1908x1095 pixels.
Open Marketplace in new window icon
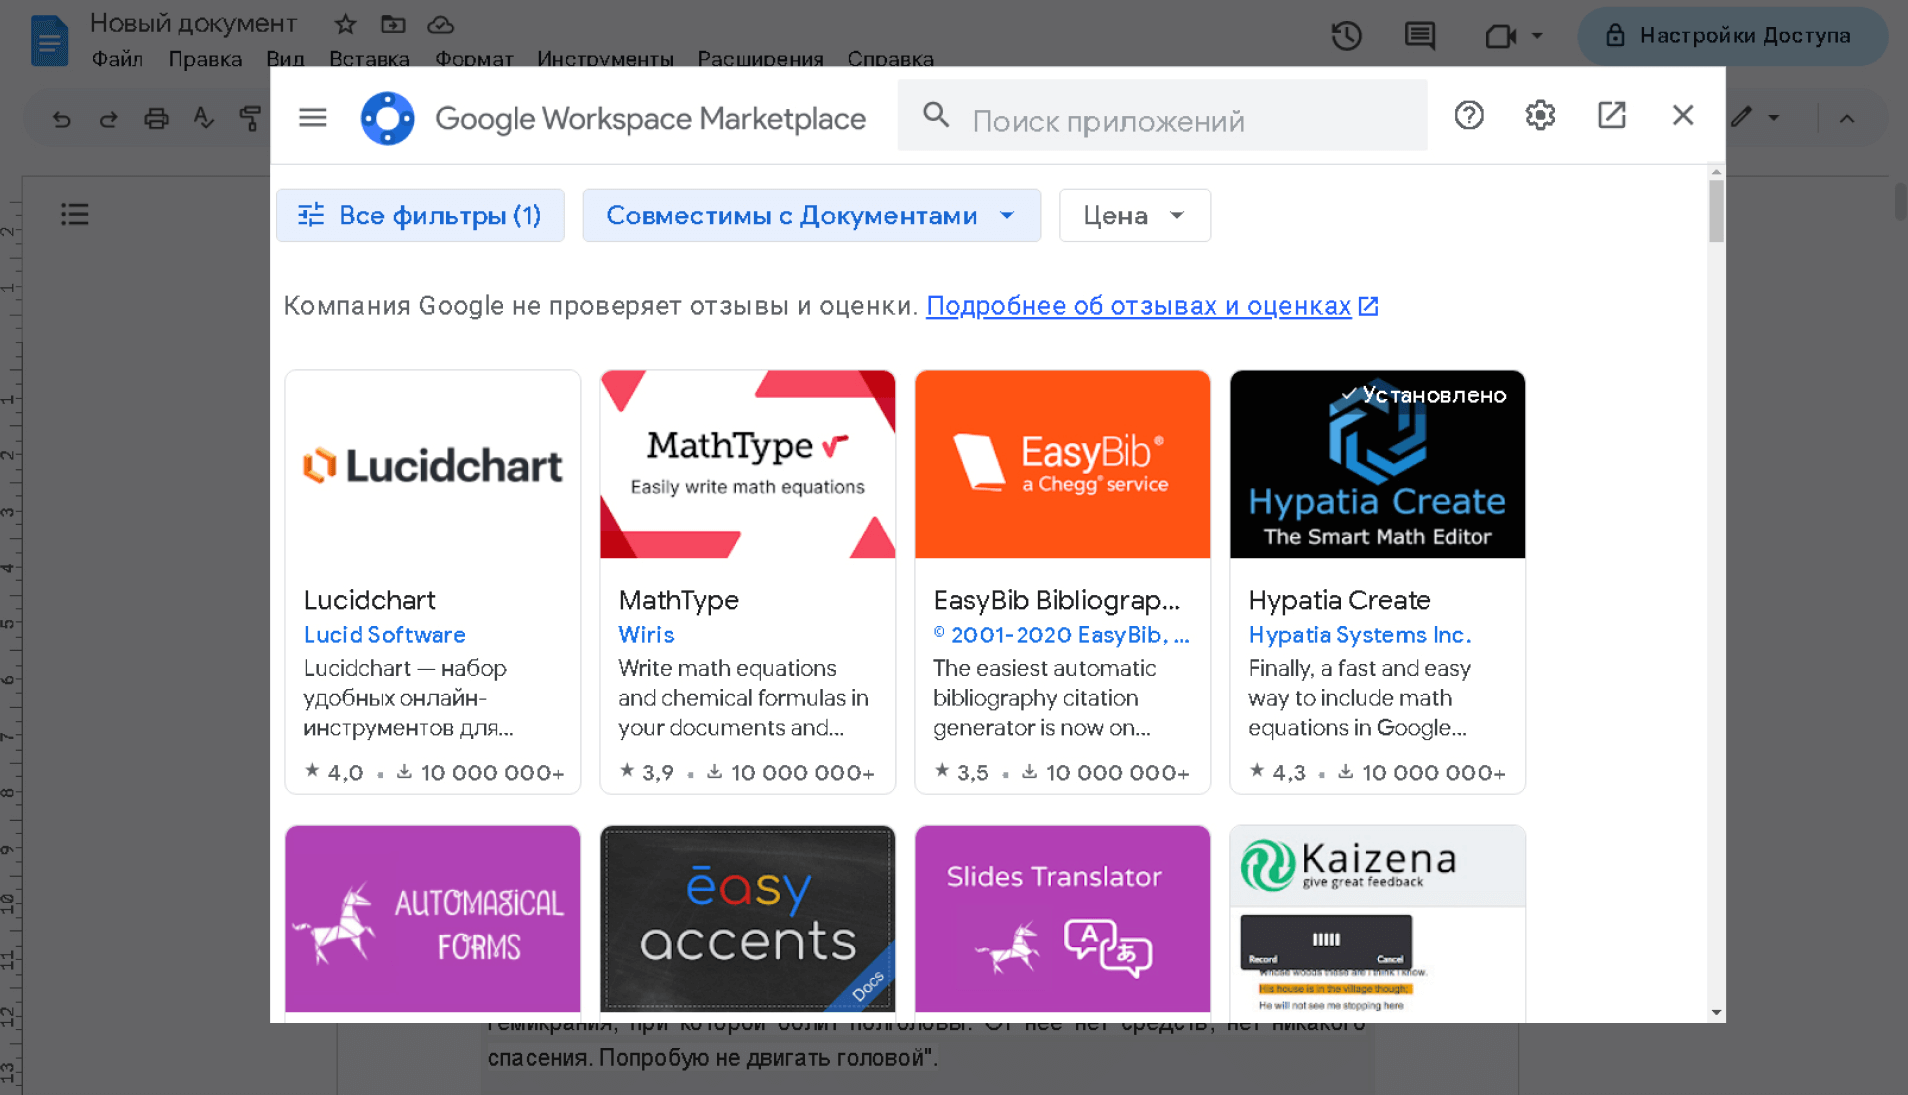(x=1611, y=116)
